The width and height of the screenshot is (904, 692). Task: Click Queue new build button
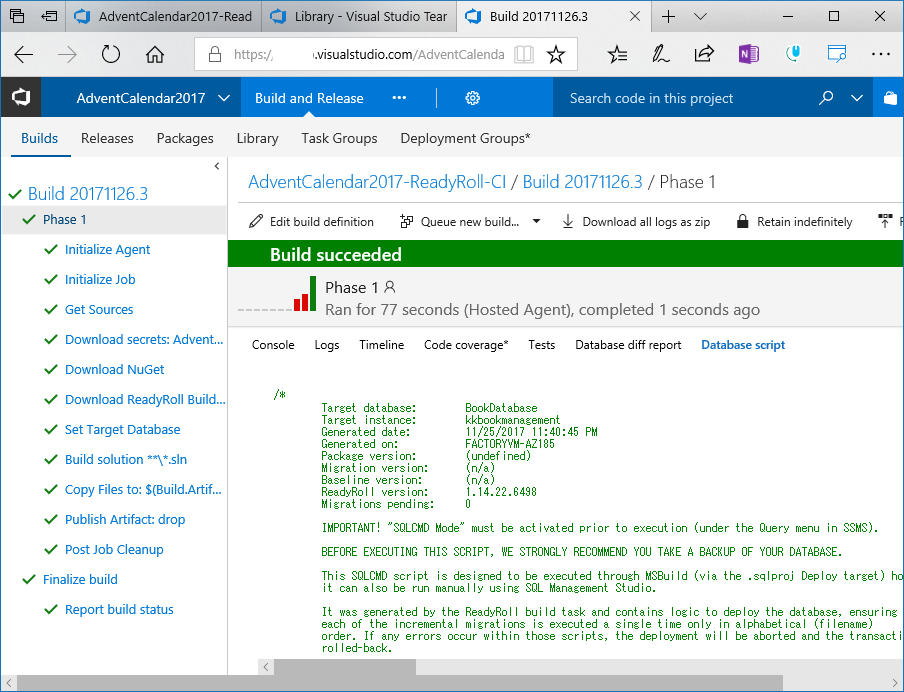[459, 221]
